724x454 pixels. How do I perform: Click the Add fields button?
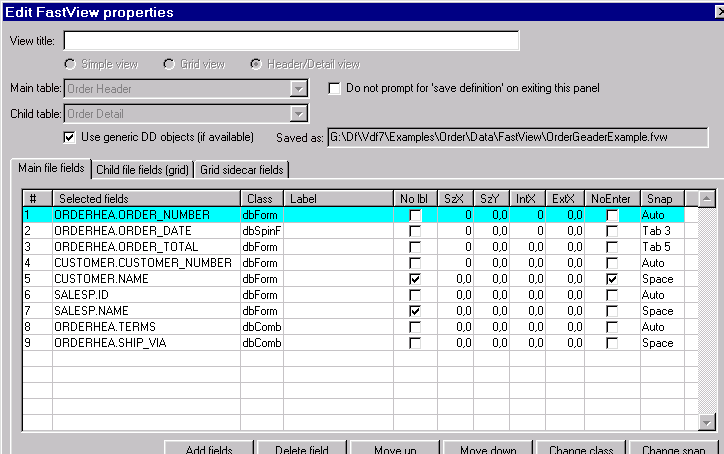[x=209, y=449]
